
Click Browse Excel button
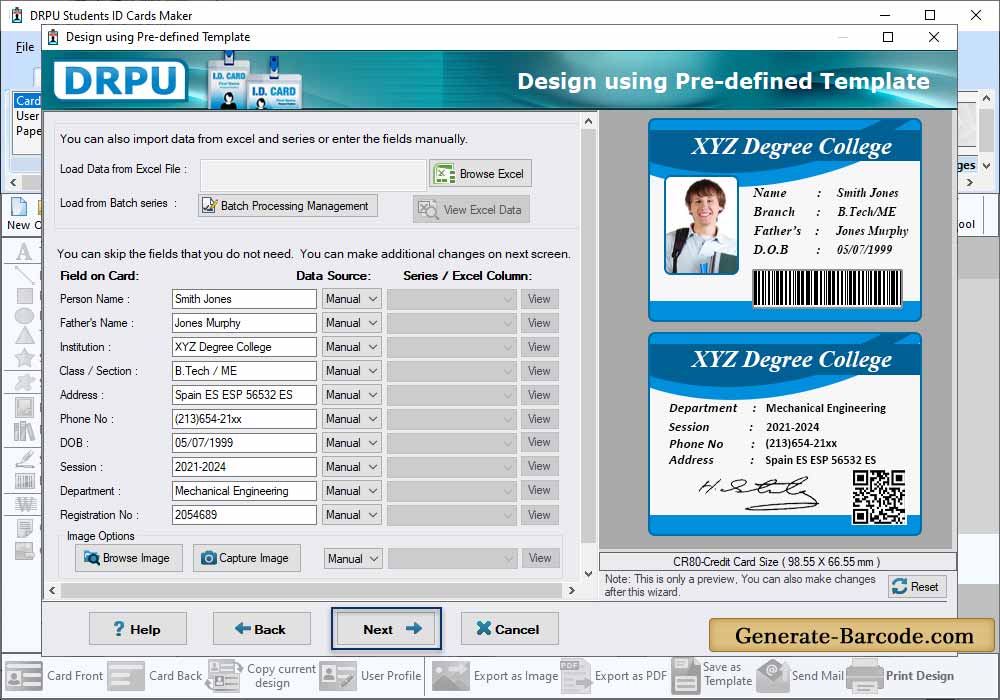[x=480, y=173]
